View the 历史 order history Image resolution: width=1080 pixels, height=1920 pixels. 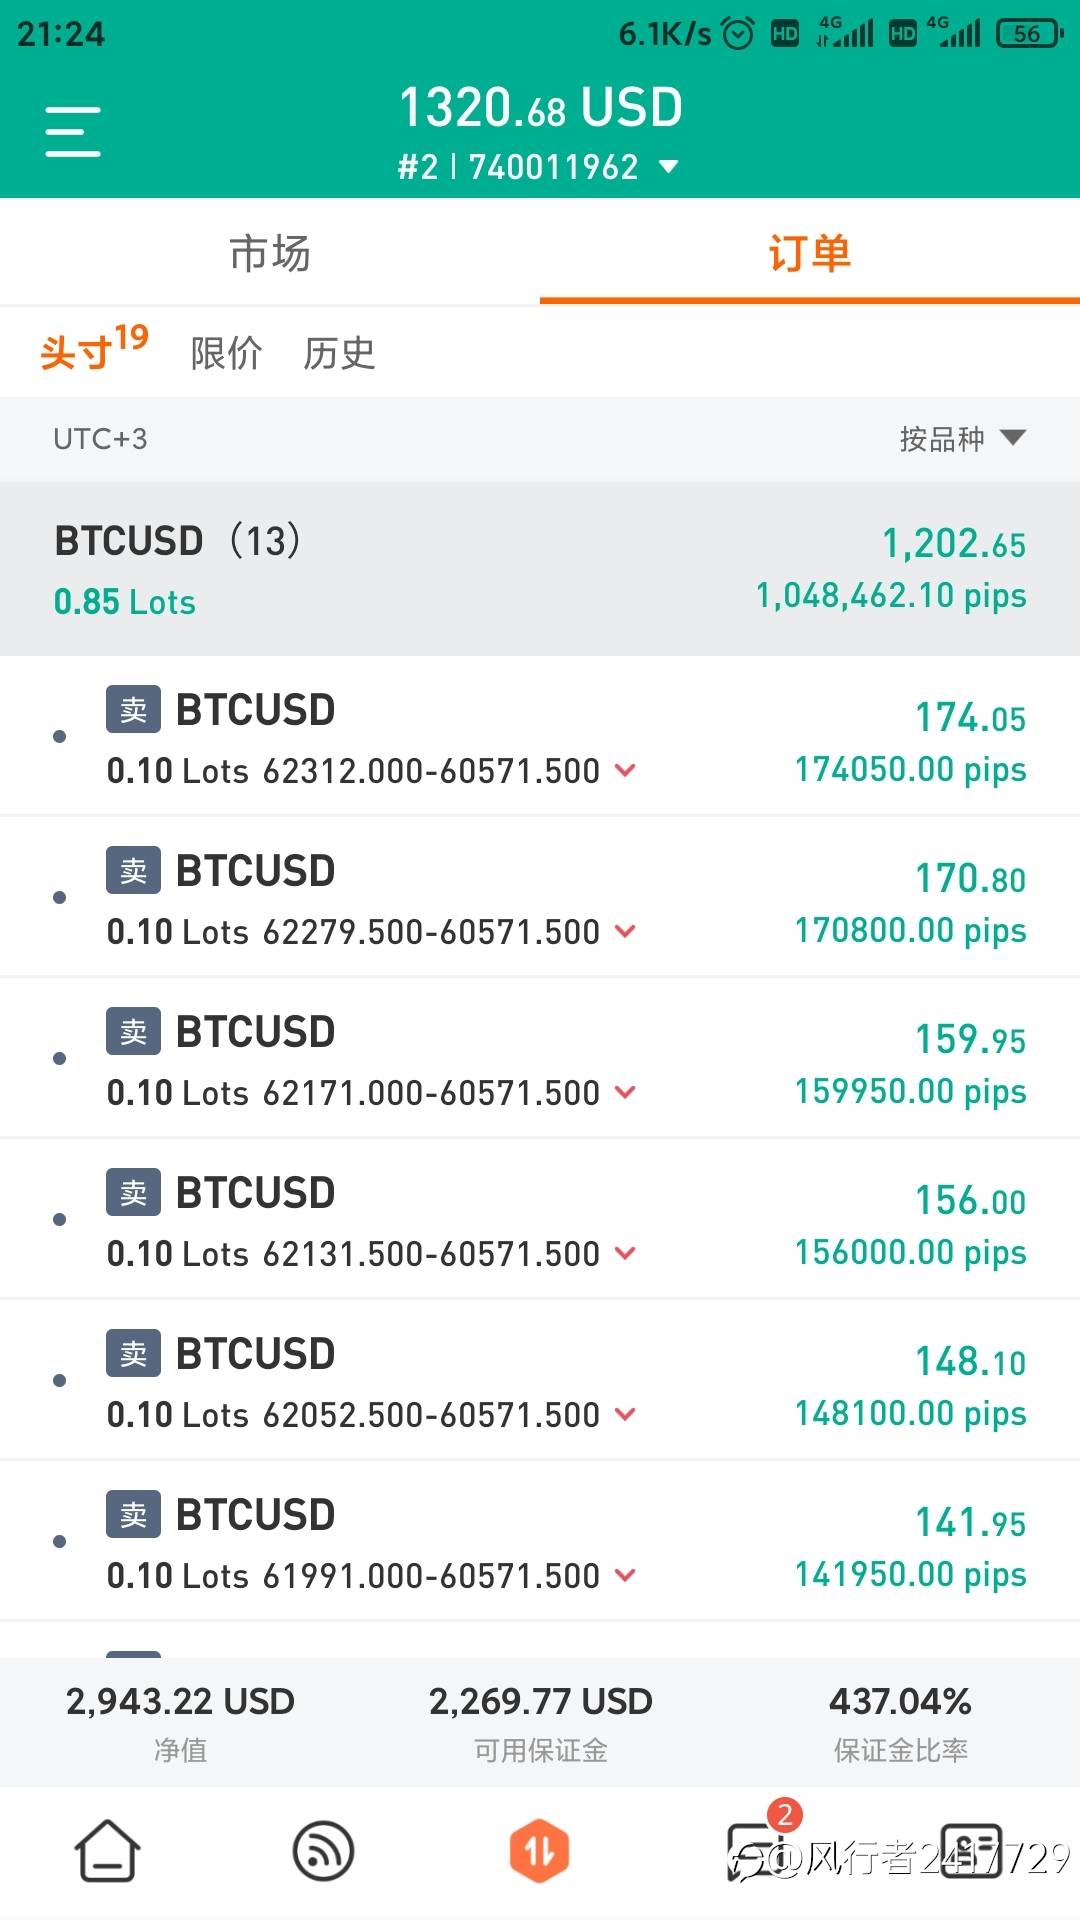pyautogui.click(x=339, y=353)
